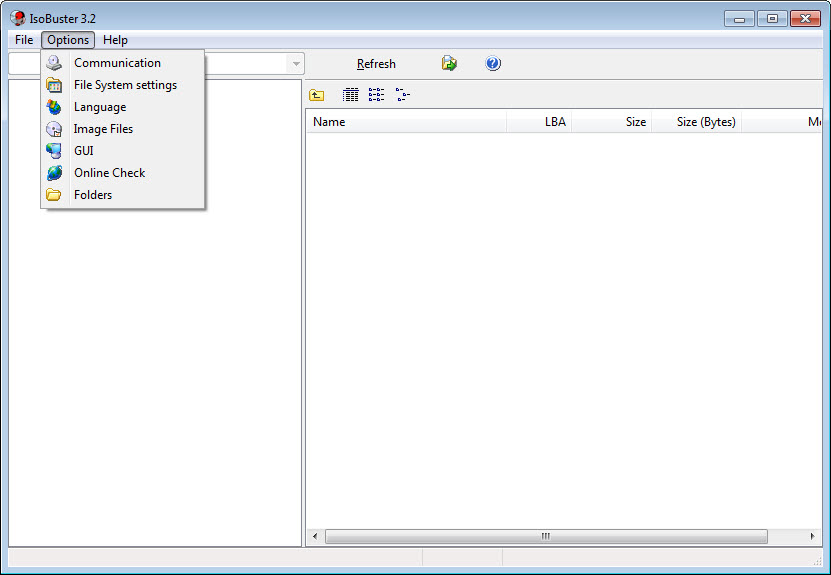Switch to details list view icon
Viewport: 831px width, 575px height.
coord(350,95)
